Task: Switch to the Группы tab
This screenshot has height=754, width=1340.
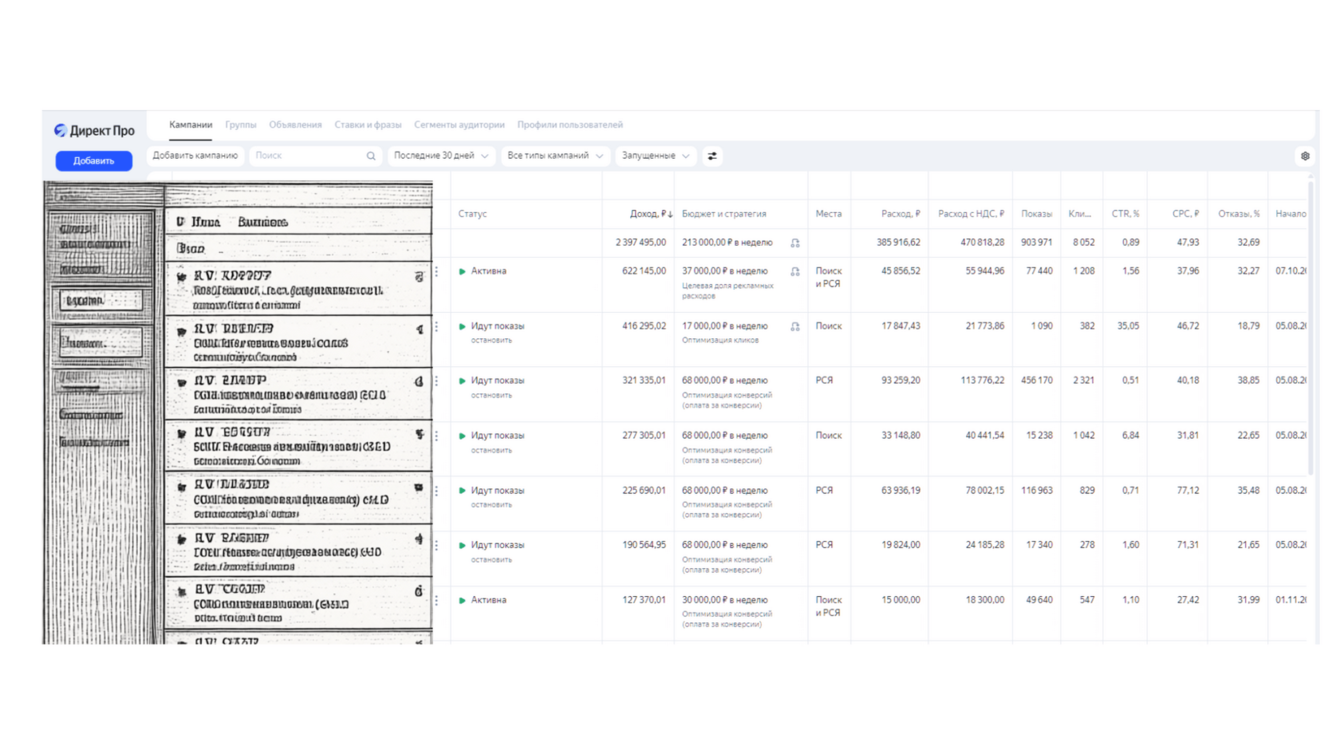Action: click(241, 125)
